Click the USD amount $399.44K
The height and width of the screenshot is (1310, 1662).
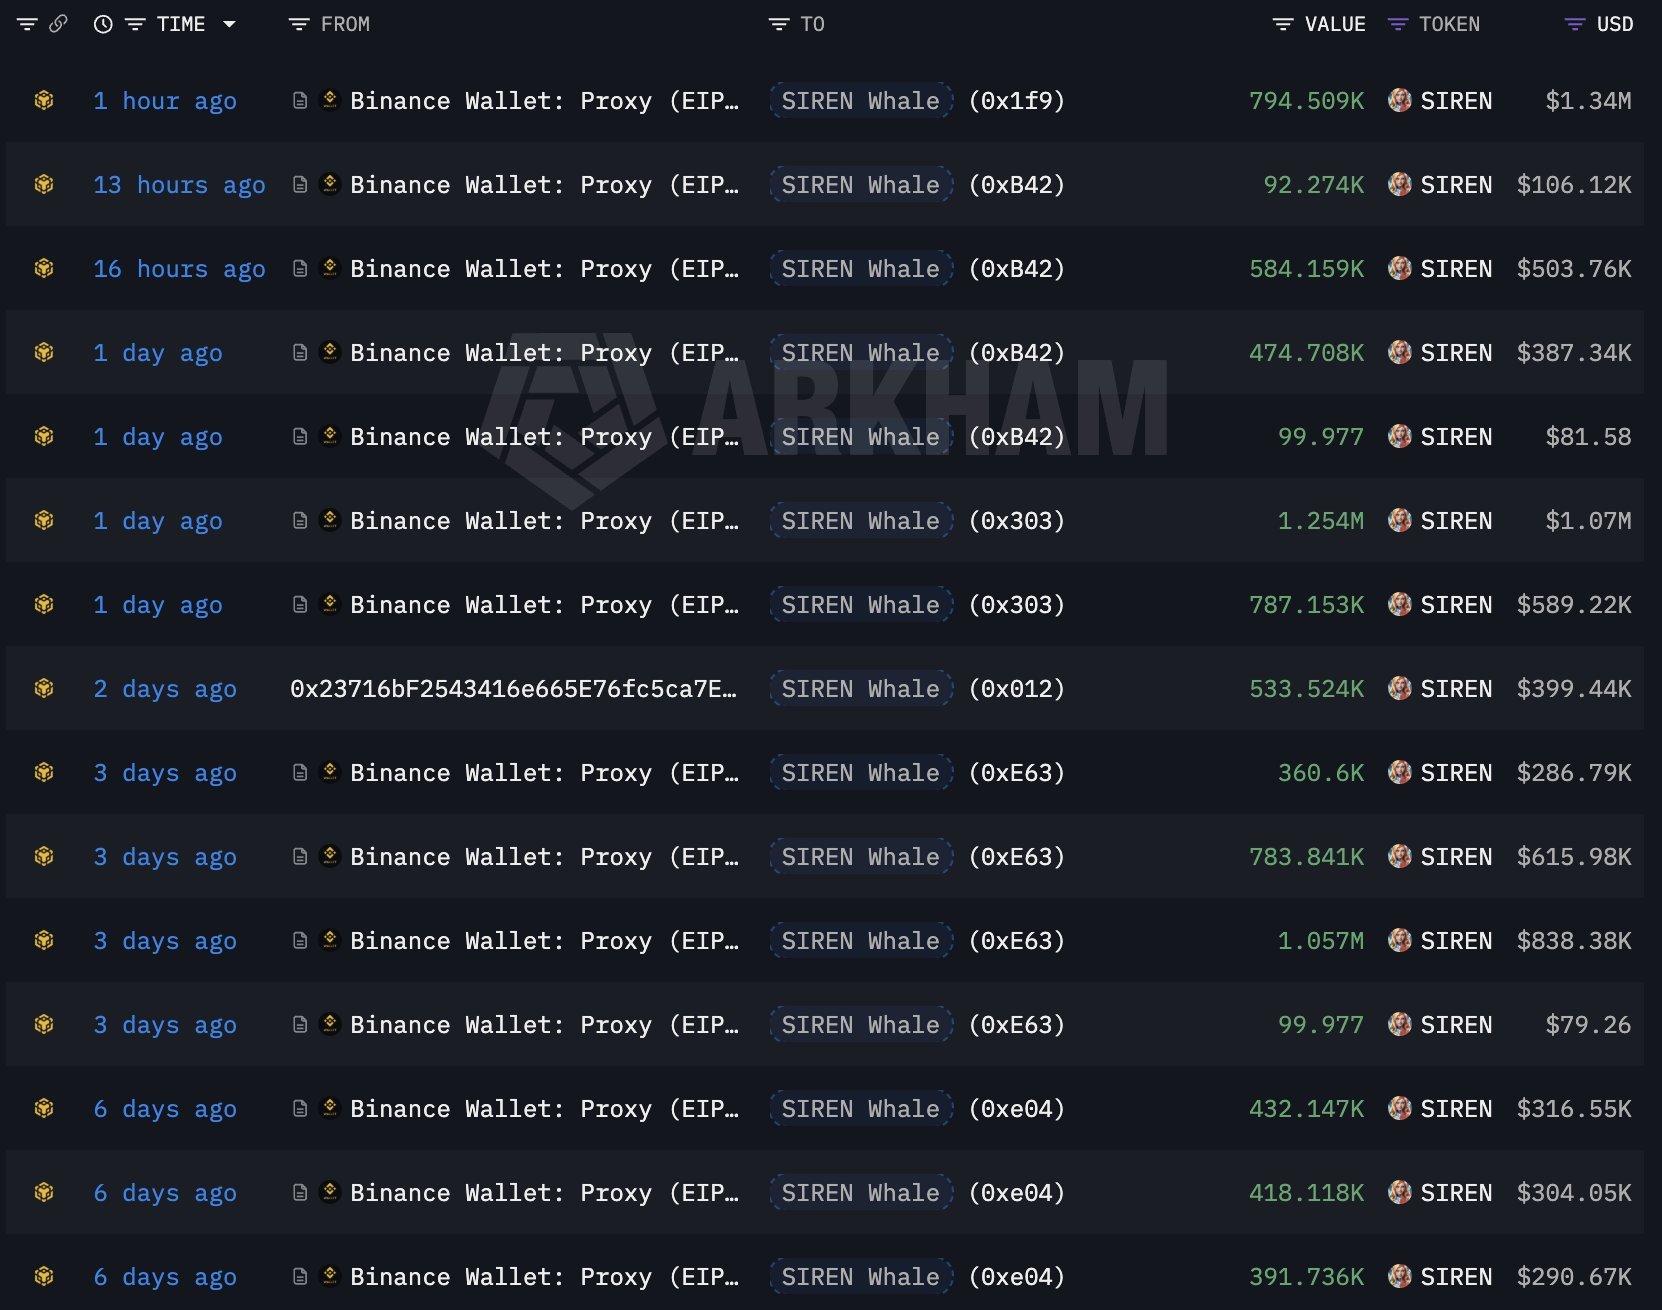pyautogui.click(x=1574, y=689)
